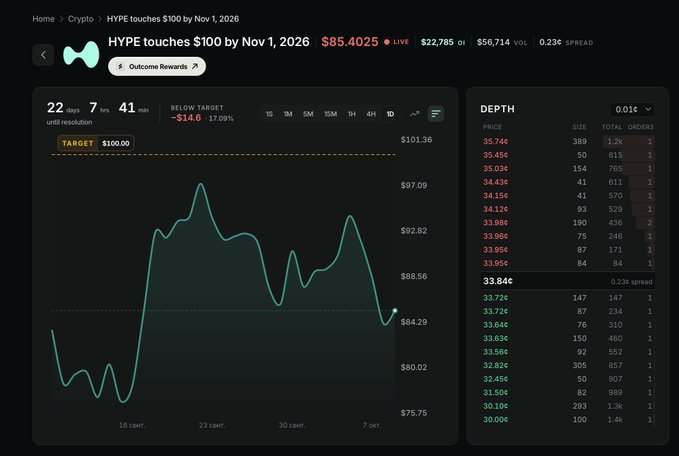The height and width of the screenshot is (456, 679).
Task: Select ask price 35.45¢
Action: [496, 155]
